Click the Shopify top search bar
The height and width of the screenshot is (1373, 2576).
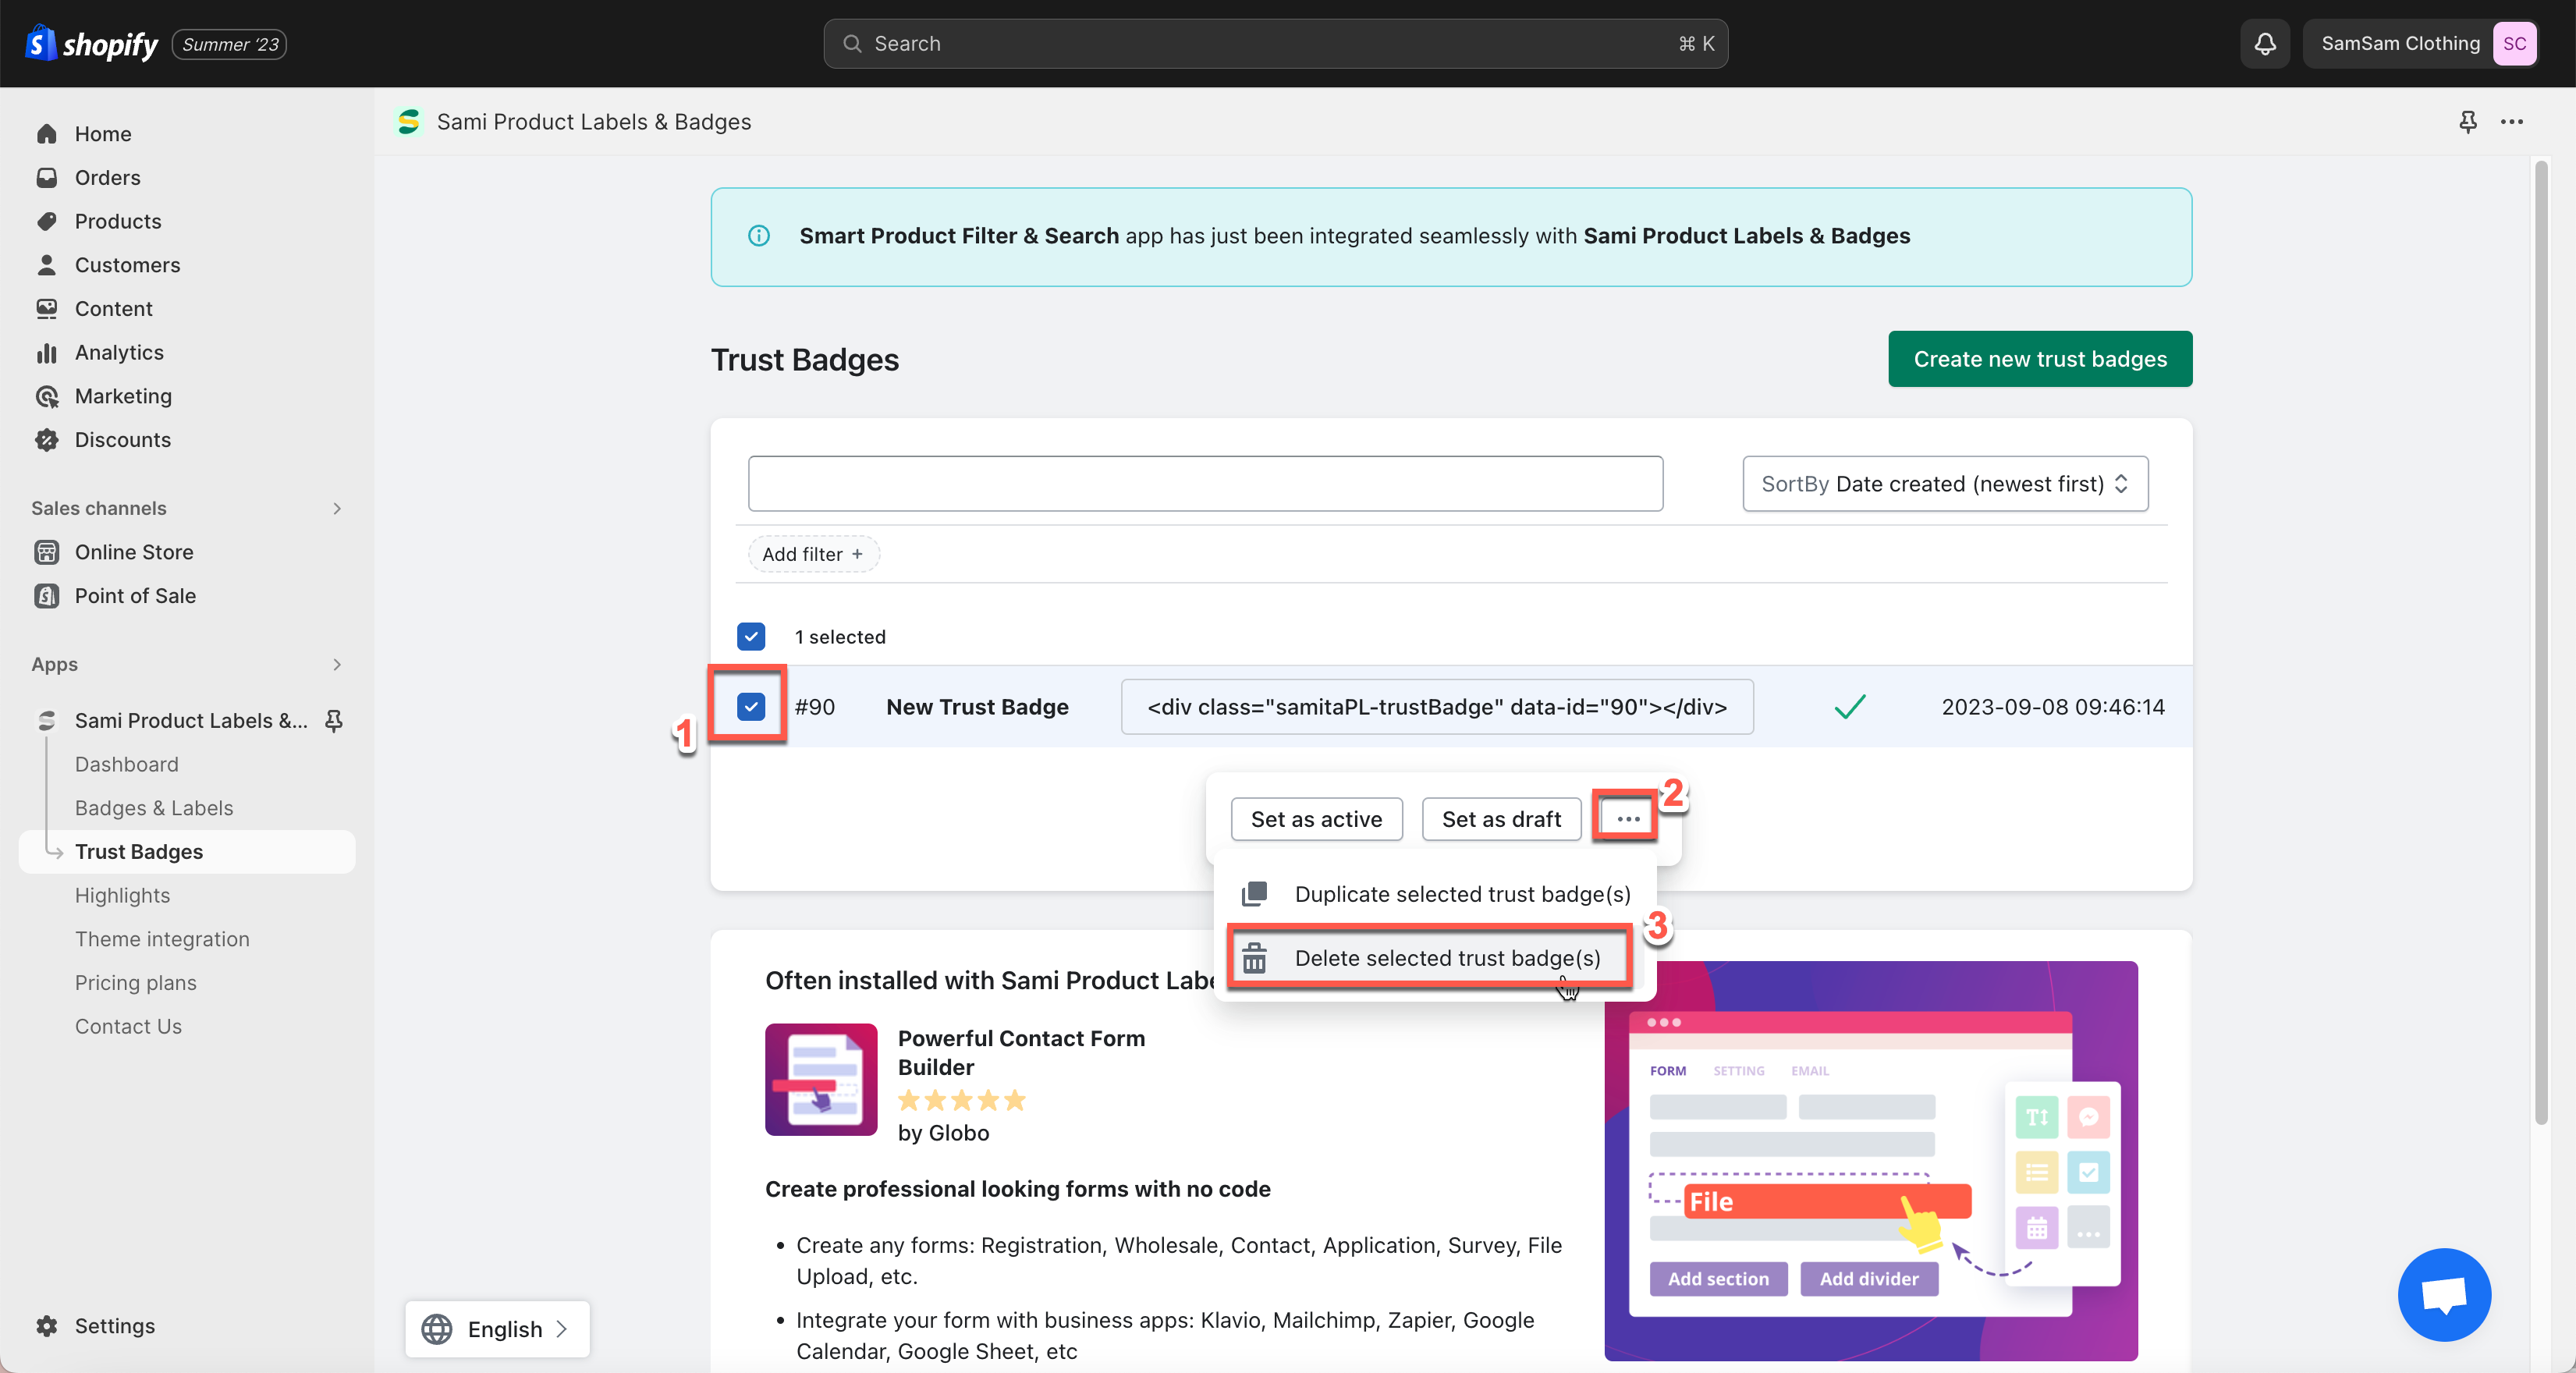tap(1276, 44)
